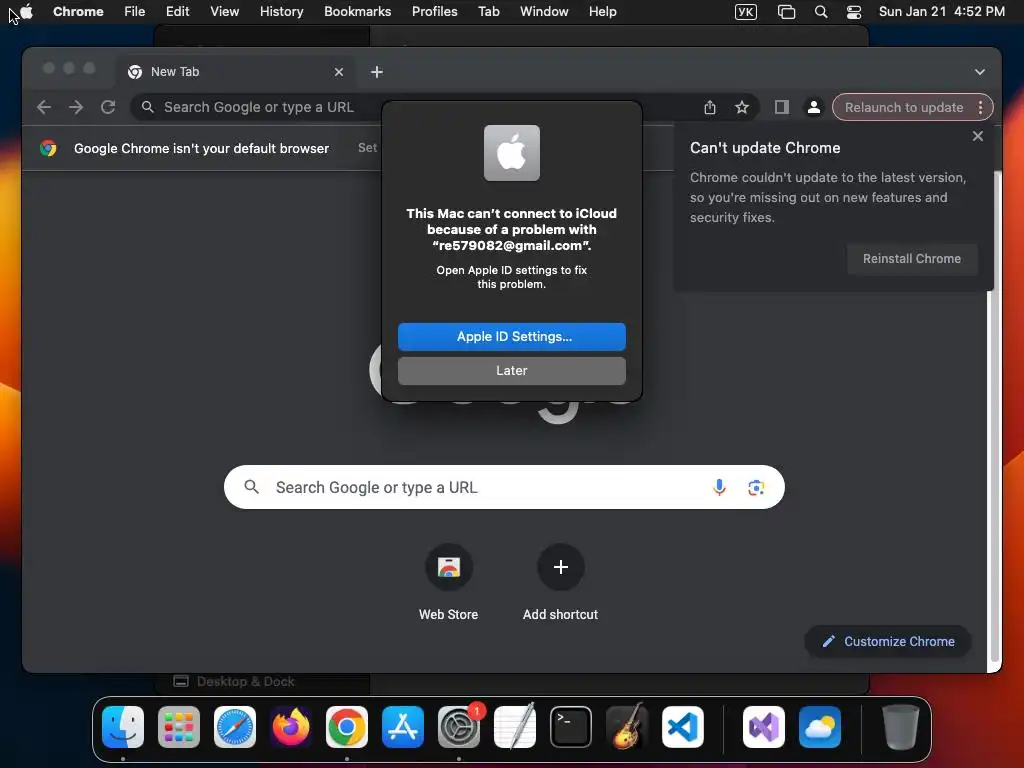This screenshot has width=1024, height=768.
Task: Click Relaunch to update
Action: 904,108
